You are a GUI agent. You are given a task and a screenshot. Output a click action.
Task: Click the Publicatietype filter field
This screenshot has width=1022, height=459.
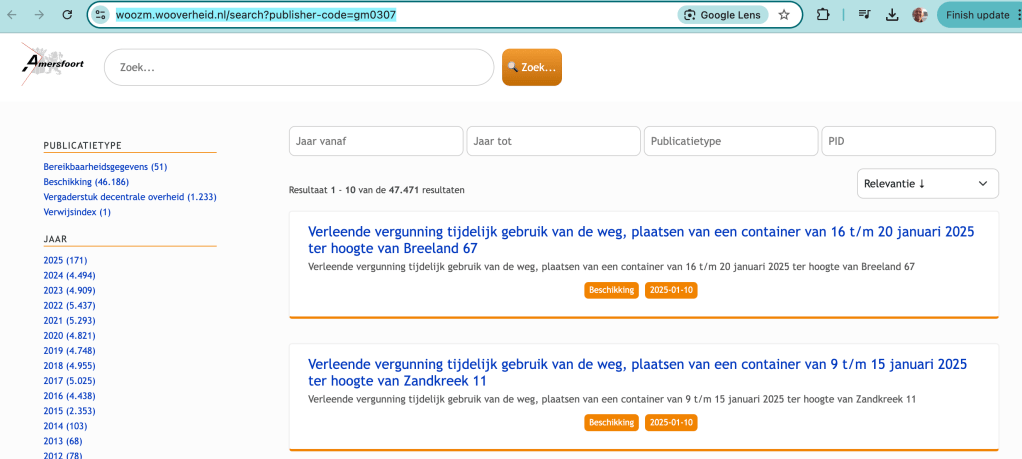click(731, 141)
